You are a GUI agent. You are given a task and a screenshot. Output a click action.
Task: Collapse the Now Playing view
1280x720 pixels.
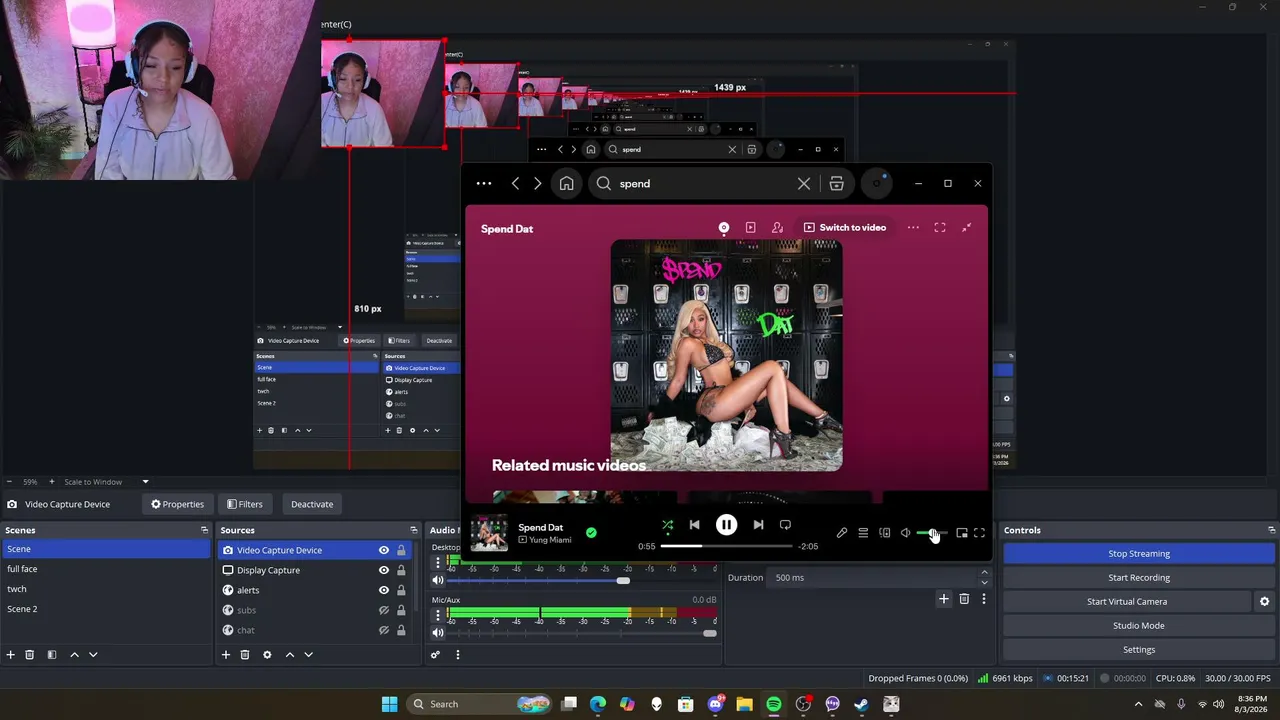tap(966, 228)
